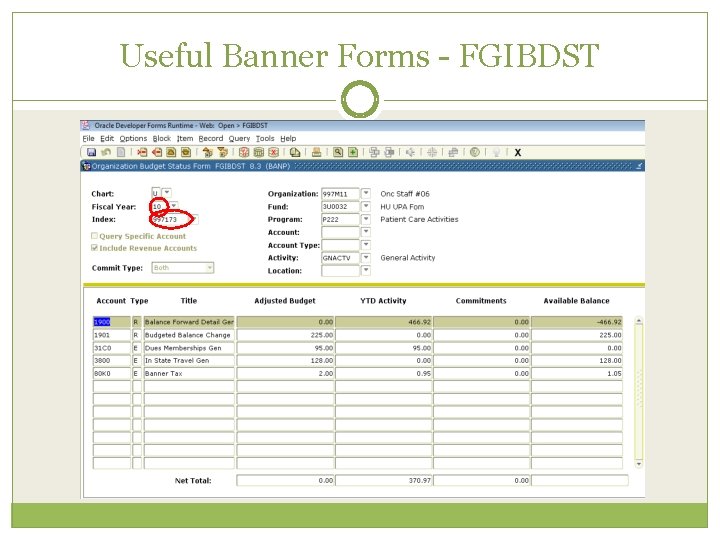Click the Organization field containing 997M11
Image resolution: width=720 pixels, height=540 pixels.
tap(340, 194)
